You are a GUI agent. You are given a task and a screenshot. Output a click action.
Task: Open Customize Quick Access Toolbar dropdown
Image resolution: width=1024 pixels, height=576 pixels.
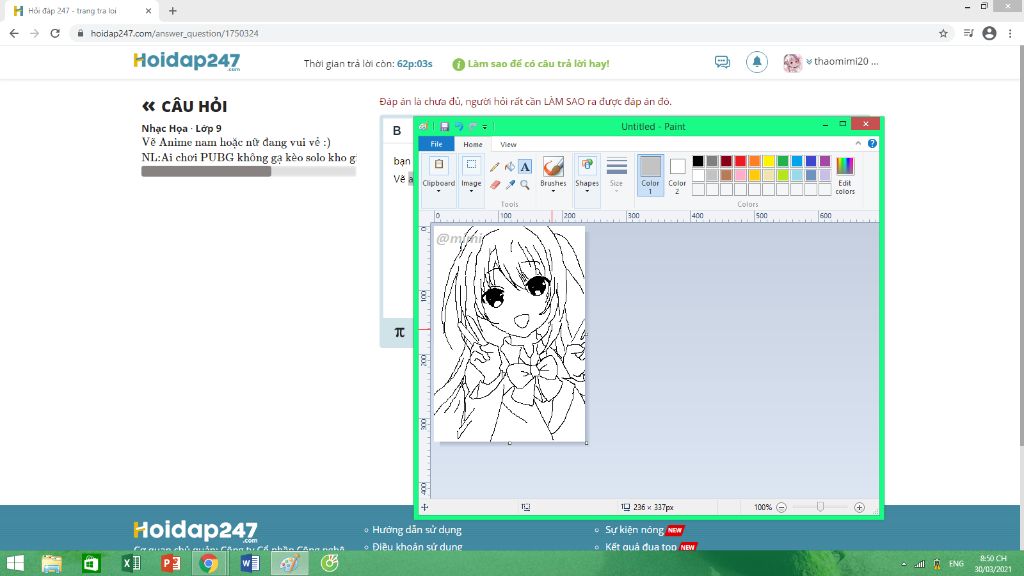tap(485, 127)
